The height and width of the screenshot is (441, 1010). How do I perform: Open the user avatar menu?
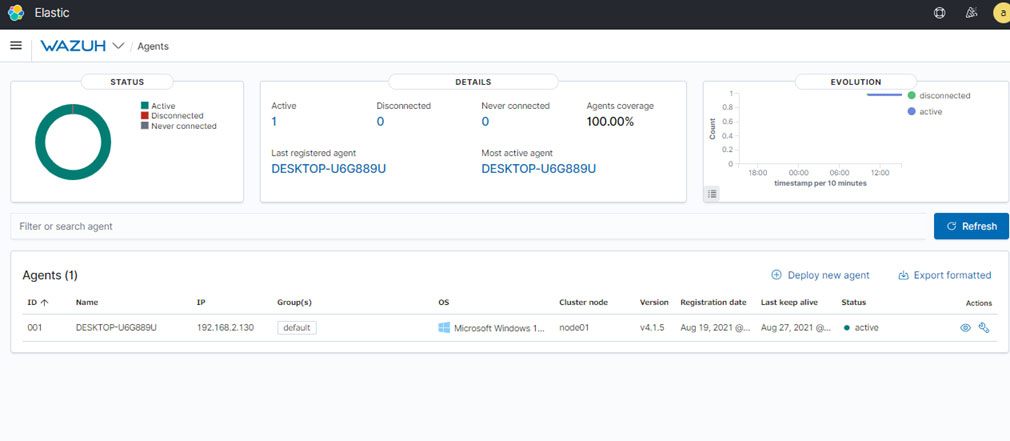point(1002,13)
